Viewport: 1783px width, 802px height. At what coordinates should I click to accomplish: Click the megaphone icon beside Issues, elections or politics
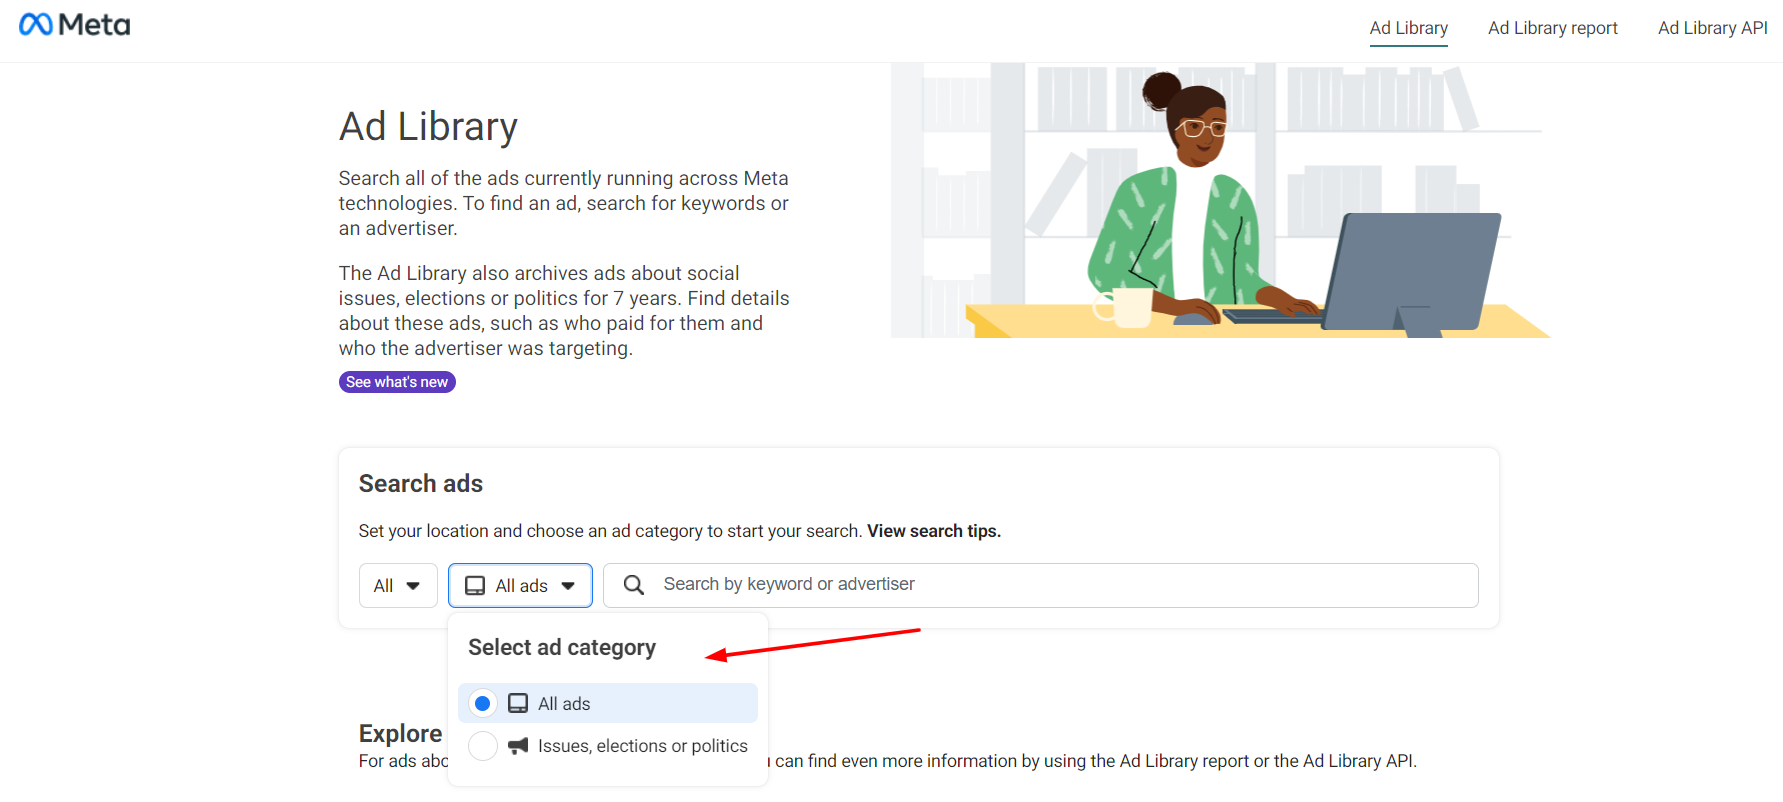tap(518, 746)
